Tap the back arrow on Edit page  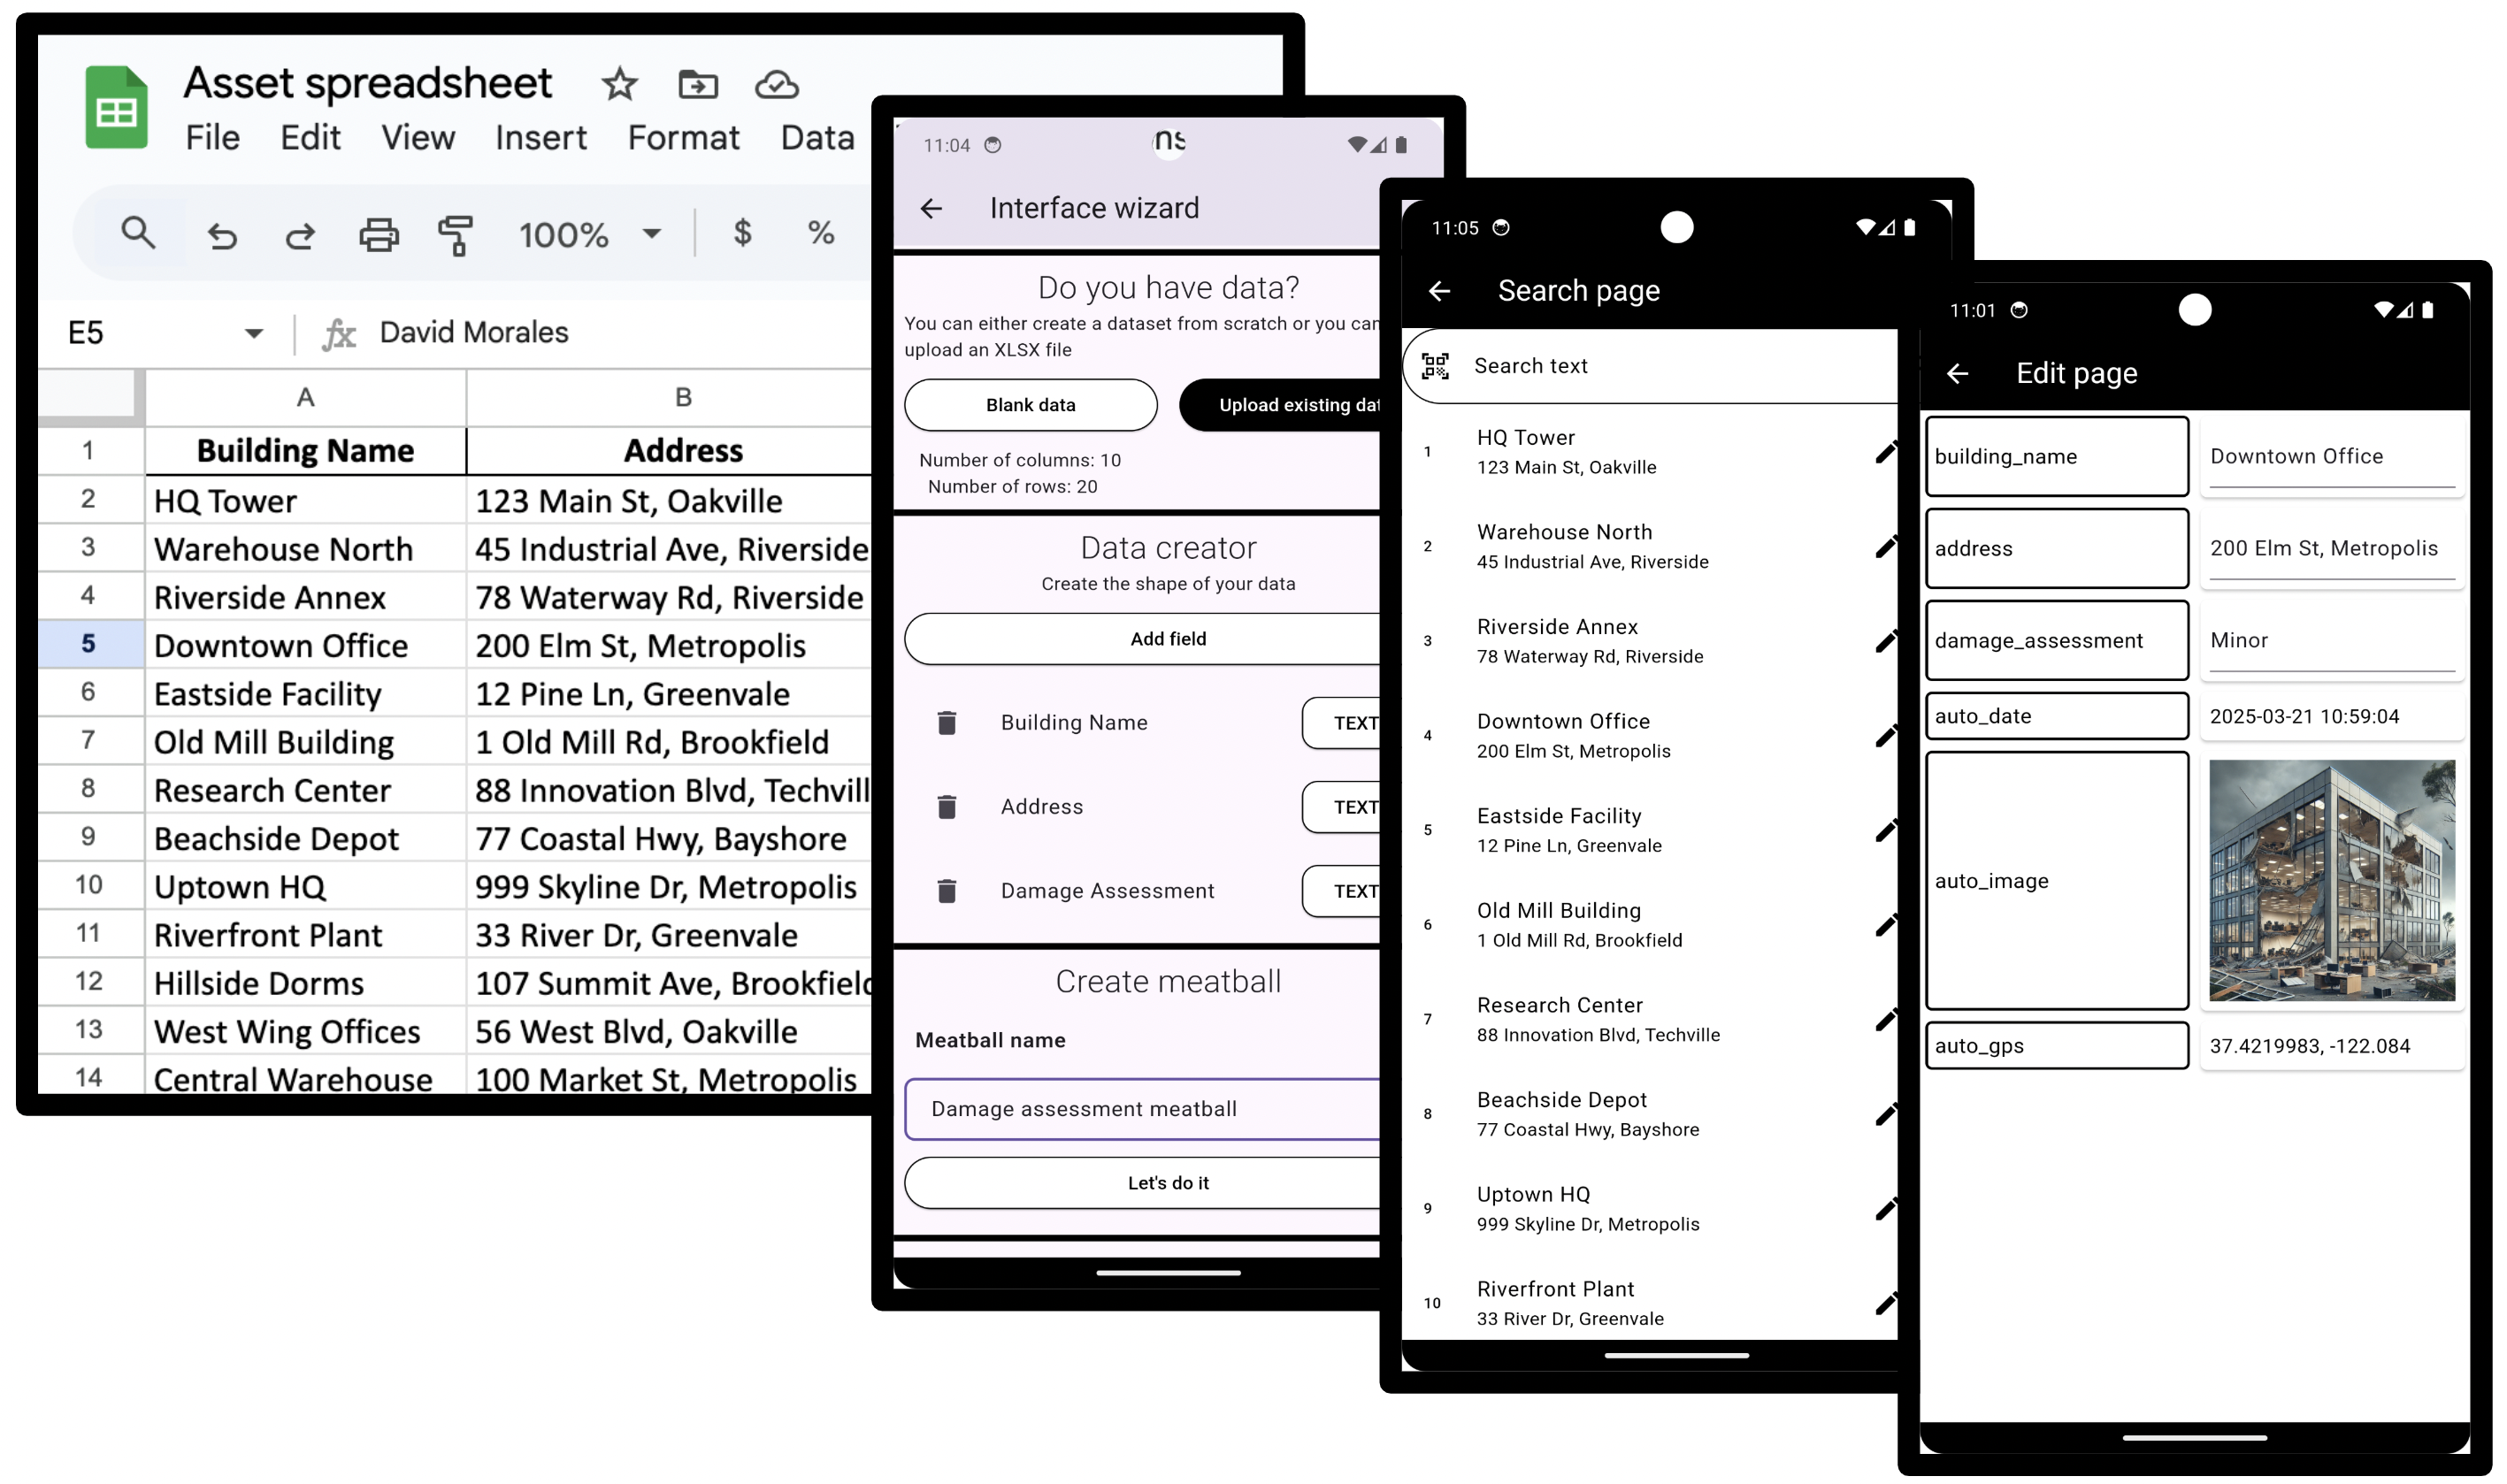click(1958, 373)
